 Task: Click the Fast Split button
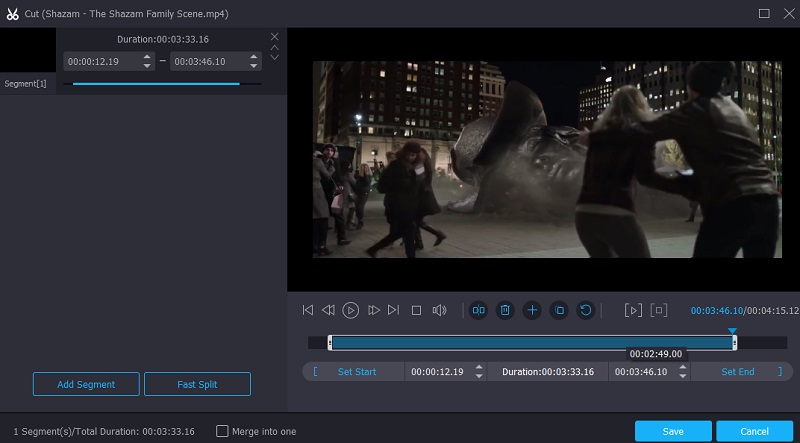click(197, 384)
